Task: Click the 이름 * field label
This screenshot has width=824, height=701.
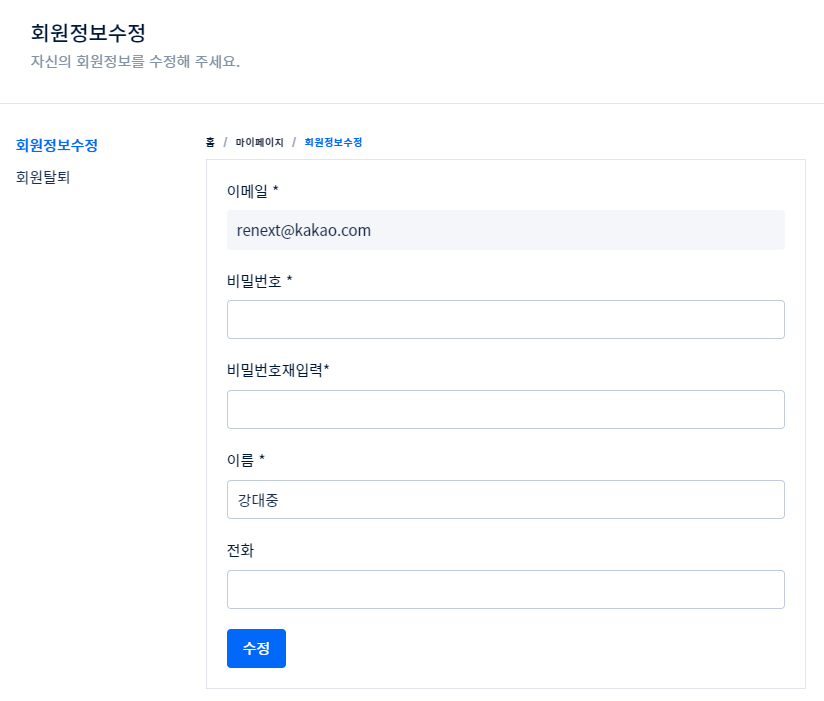Action: [246, 460]
